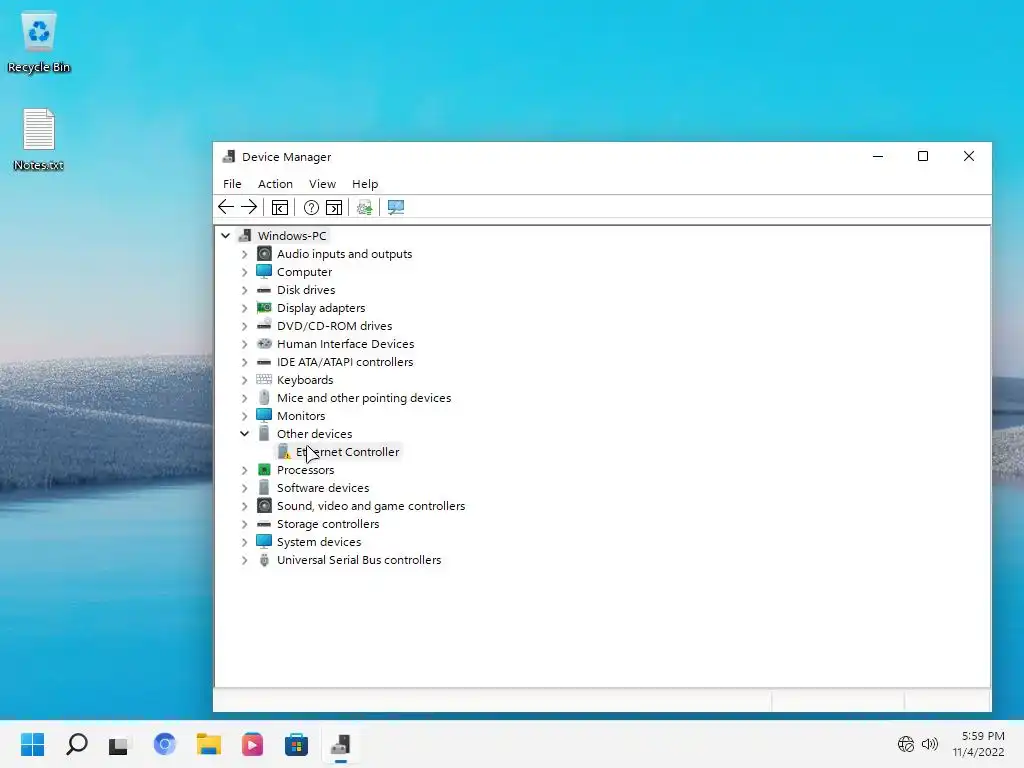1024x768 pixels.
Task: Expand the Storage controllers category
Action: click(244, 524)
